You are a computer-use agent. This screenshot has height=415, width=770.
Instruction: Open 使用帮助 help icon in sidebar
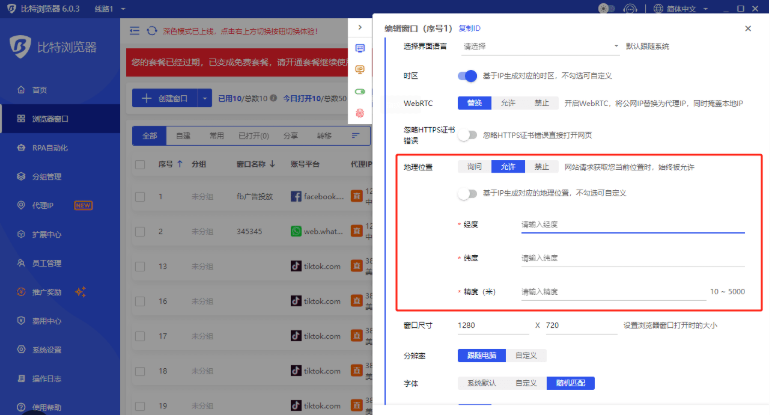(x=21, y=407)
